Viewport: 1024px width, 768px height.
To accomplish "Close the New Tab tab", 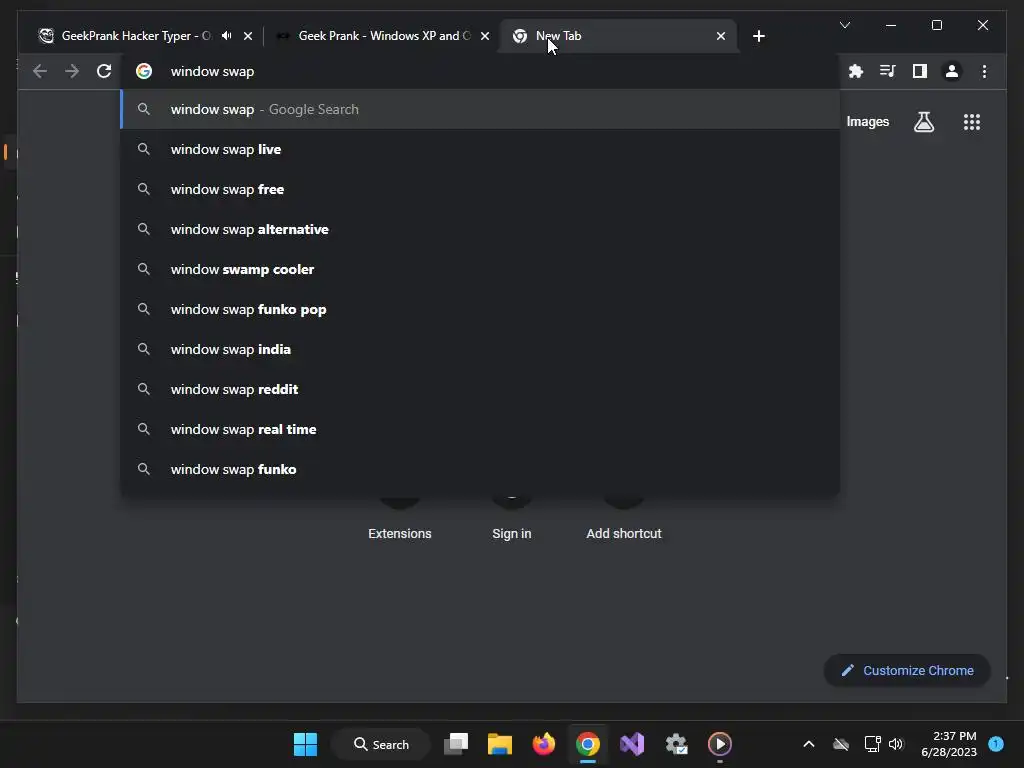I will (721, 36).
